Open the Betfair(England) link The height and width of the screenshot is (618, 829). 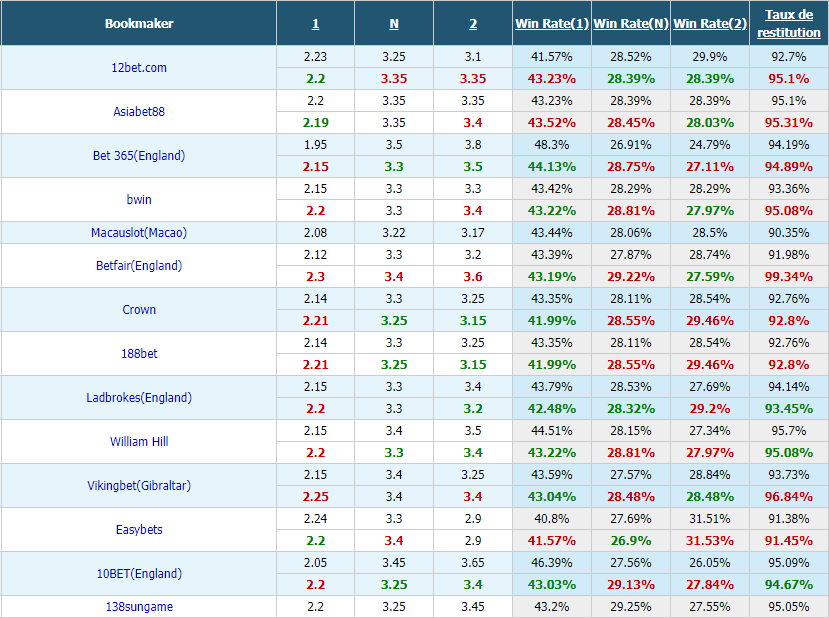(x=139, y=265)
